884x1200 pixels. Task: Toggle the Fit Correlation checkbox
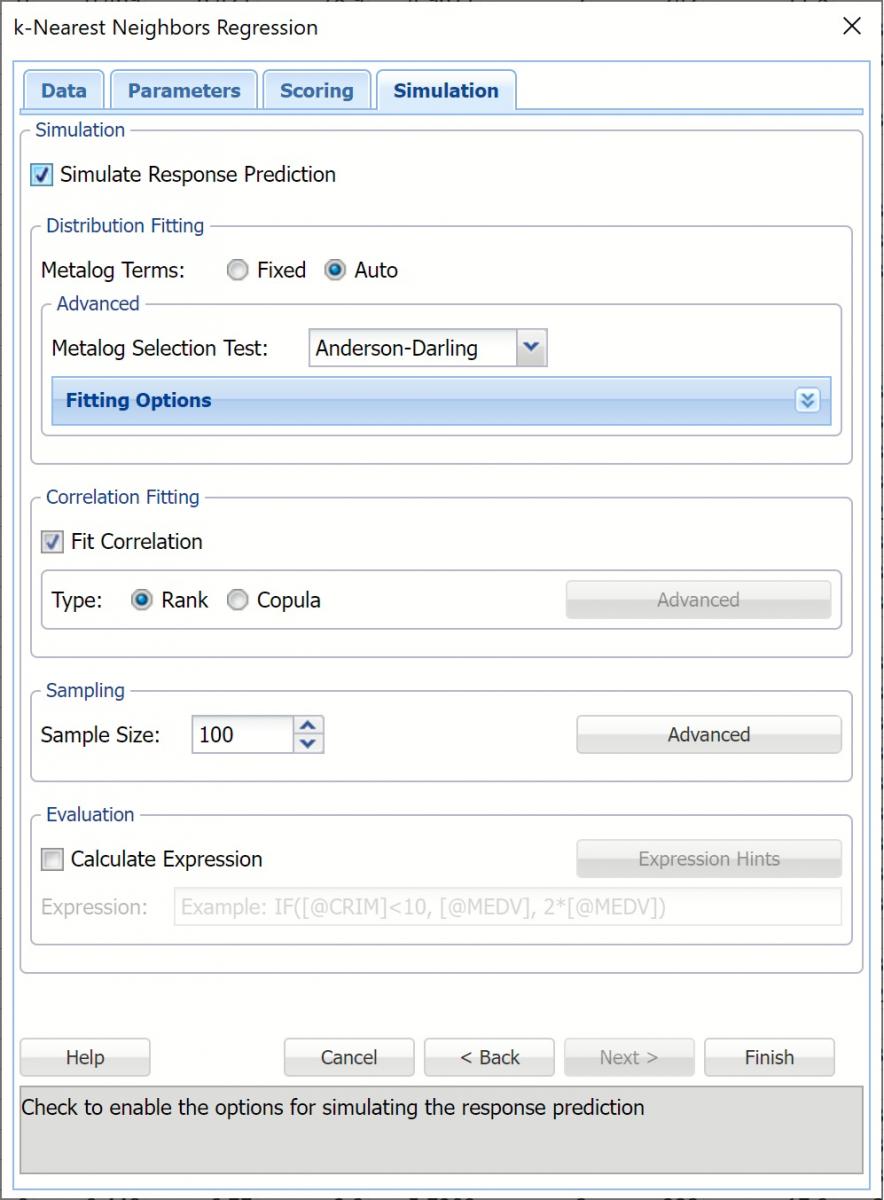coord(52,542)
